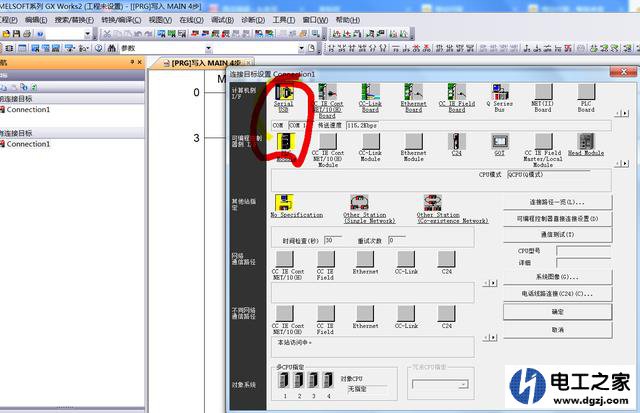640x413 pixels.
Task: Click 可编程控制器直接连接设置(D) button
Action: [x=558, y=219]
